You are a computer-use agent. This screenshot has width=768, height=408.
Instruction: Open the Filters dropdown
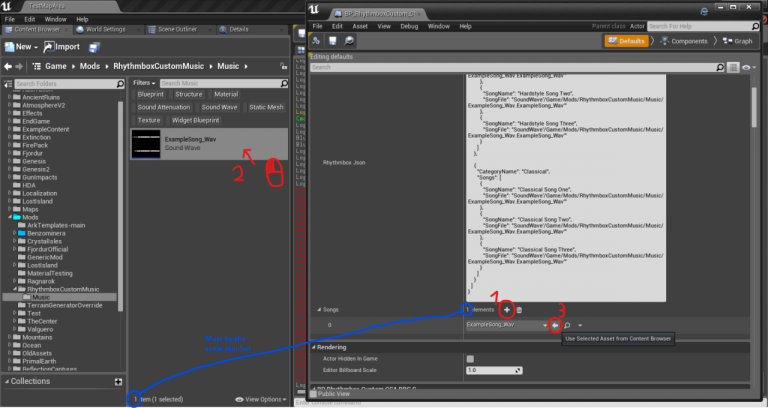point(144,83)
